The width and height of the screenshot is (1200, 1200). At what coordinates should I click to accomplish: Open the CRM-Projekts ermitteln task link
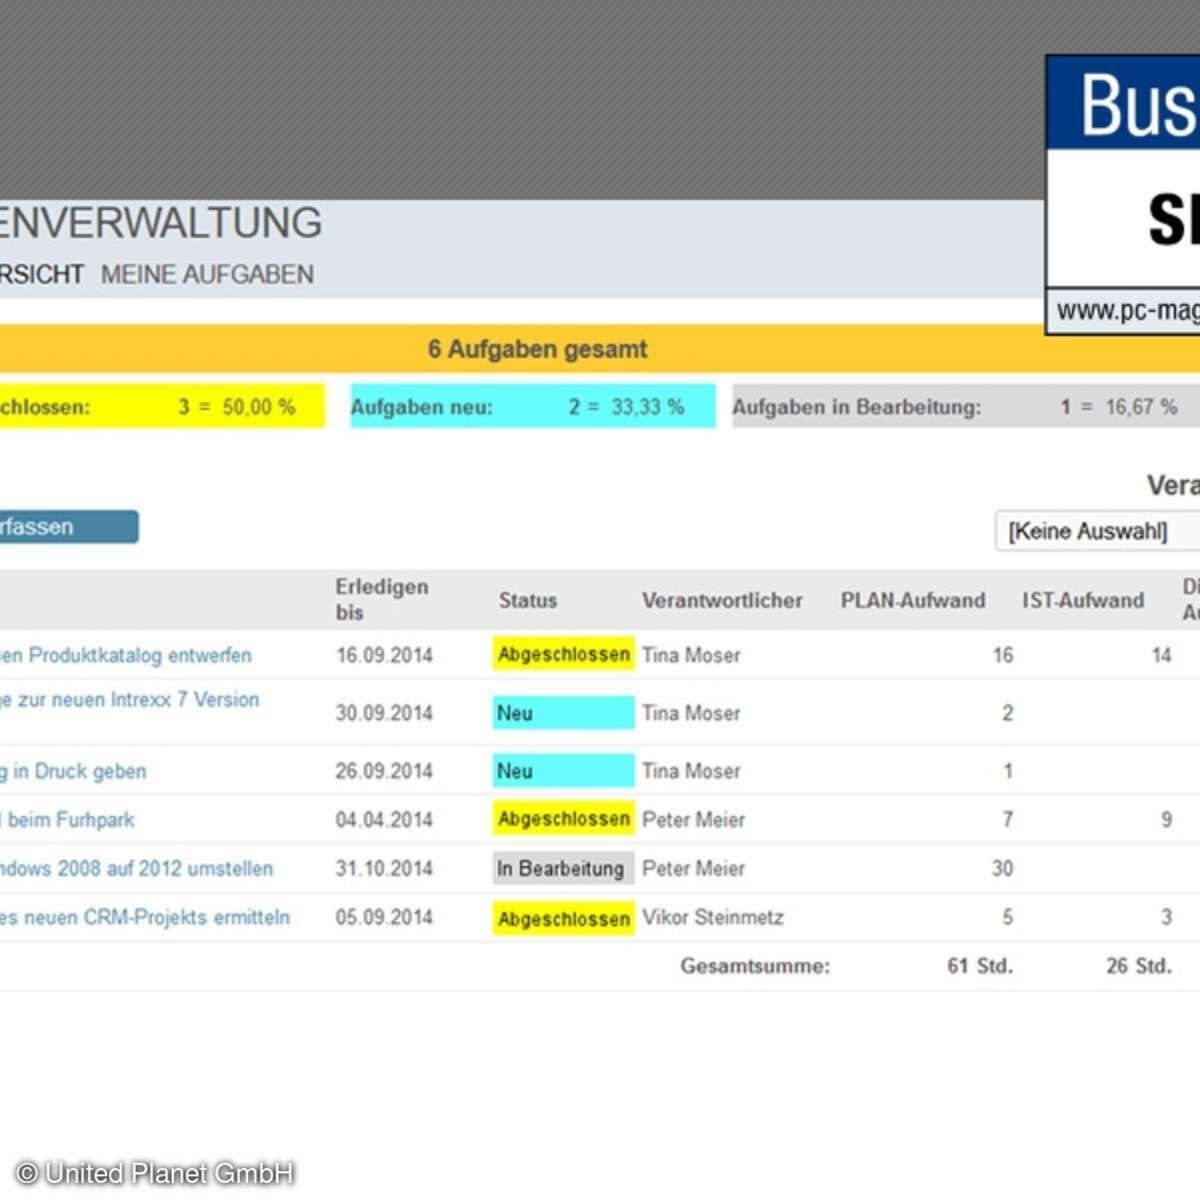(145, 917)
